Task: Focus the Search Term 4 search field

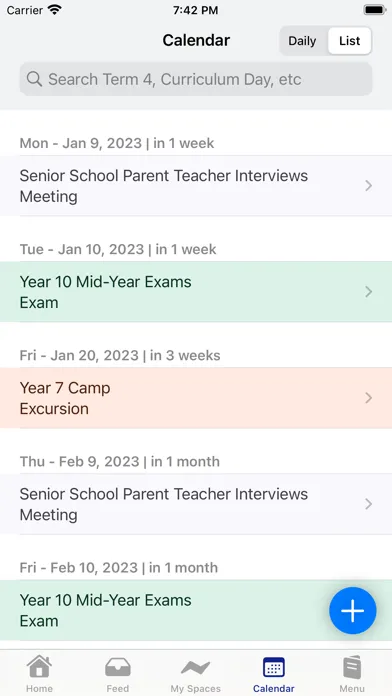Action: click(196, 79)
